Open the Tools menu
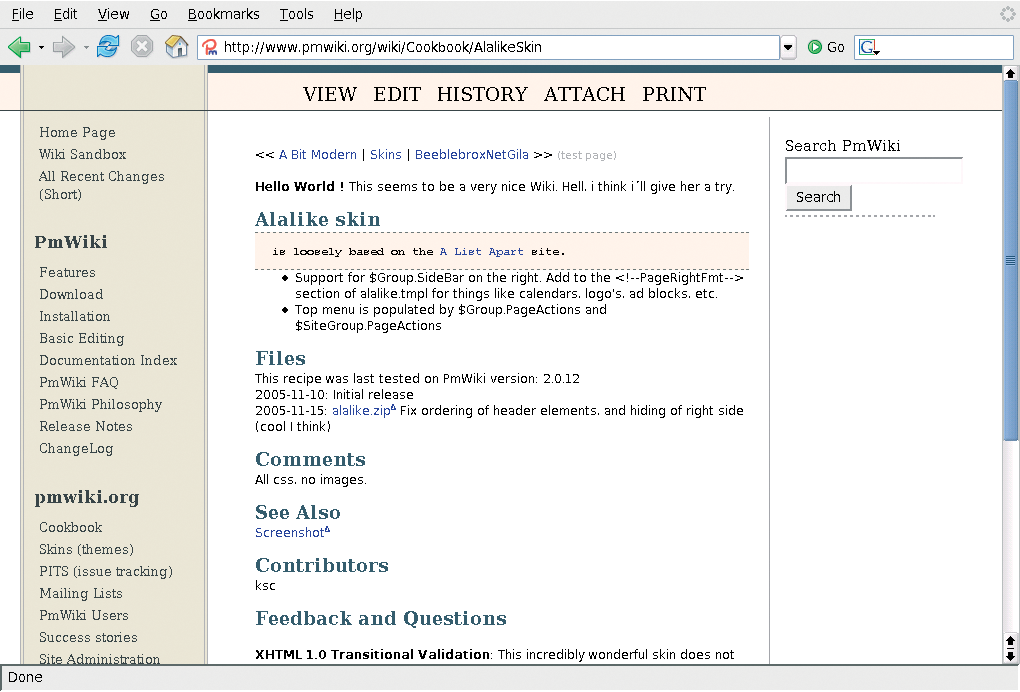1020x692 pixels. 296,14
